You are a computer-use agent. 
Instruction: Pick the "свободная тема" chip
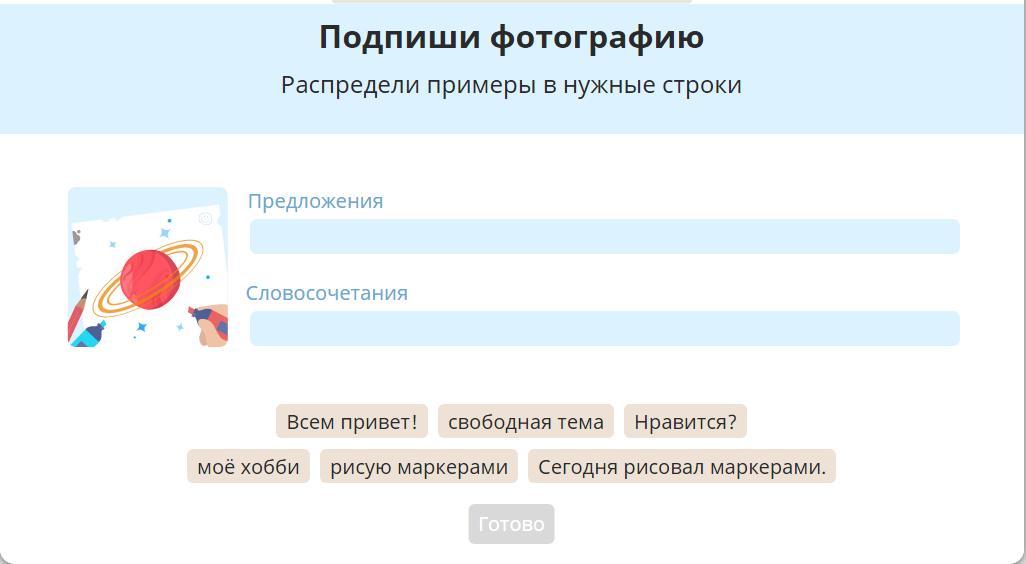click(526, 422)
